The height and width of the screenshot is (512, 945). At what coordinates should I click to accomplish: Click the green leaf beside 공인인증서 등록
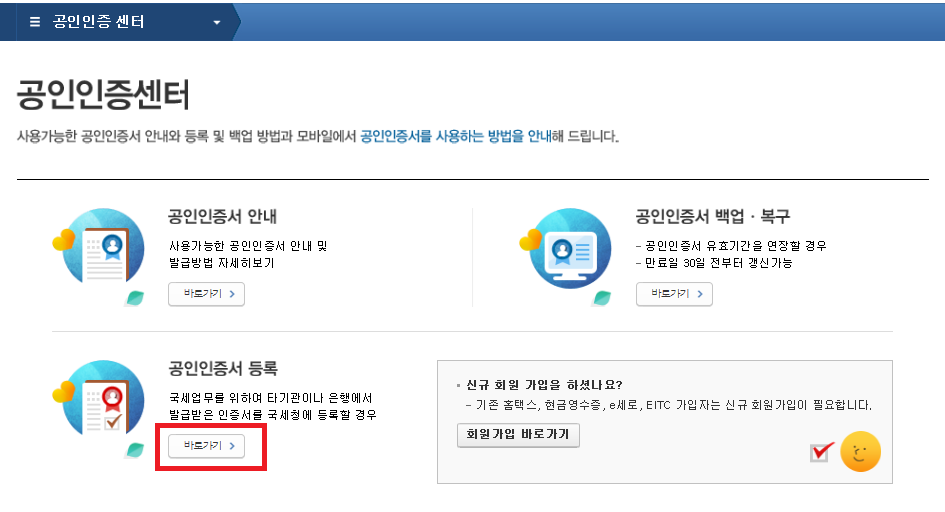pyautogui.click(x=134, y=449)
